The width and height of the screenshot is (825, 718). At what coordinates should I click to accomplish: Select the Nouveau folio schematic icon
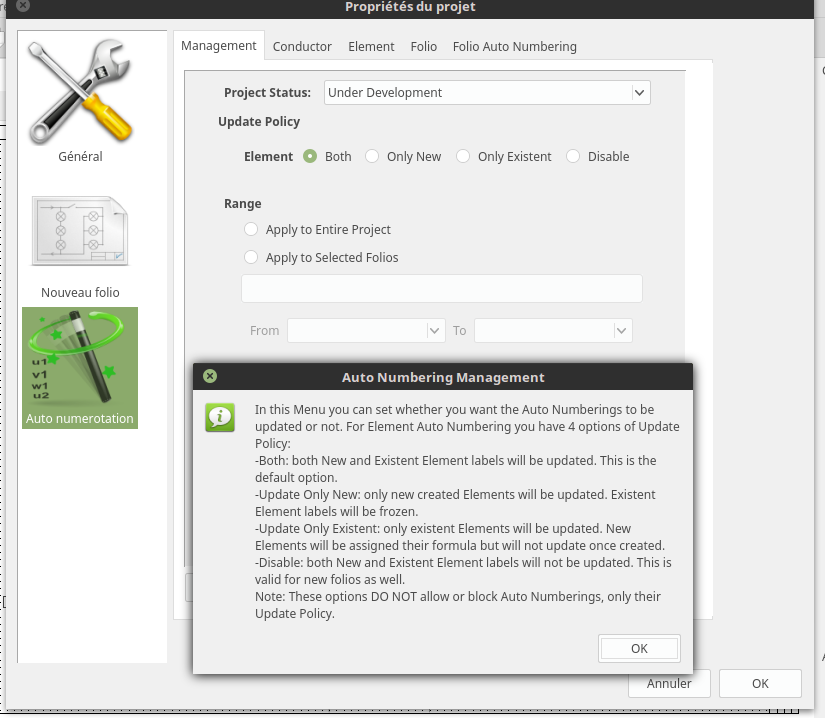[x=80, y=231]
